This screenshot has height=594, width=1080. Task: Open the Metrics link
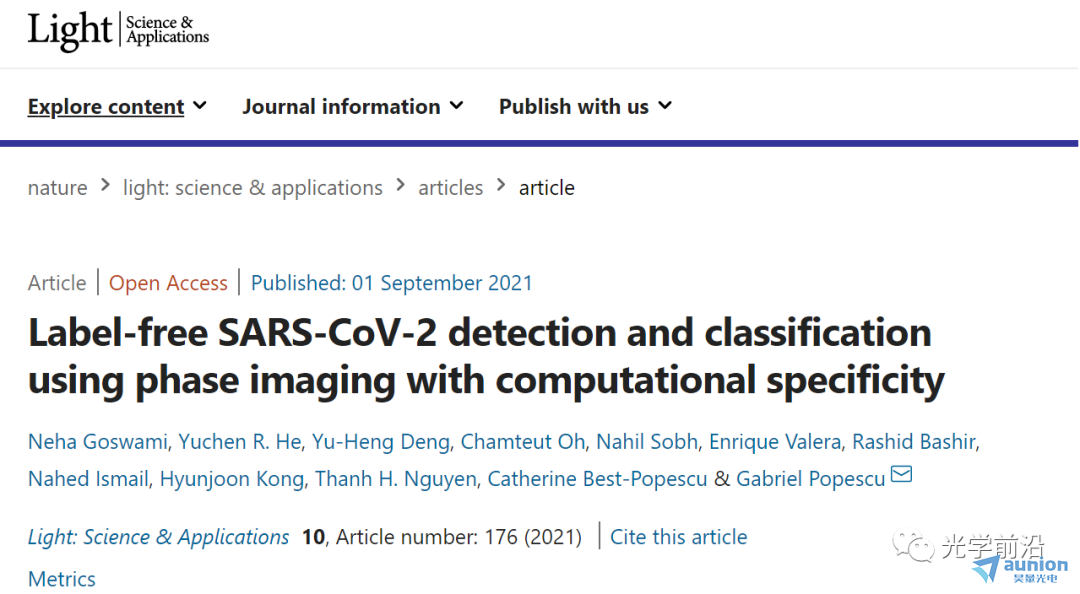tap(62, 579)
